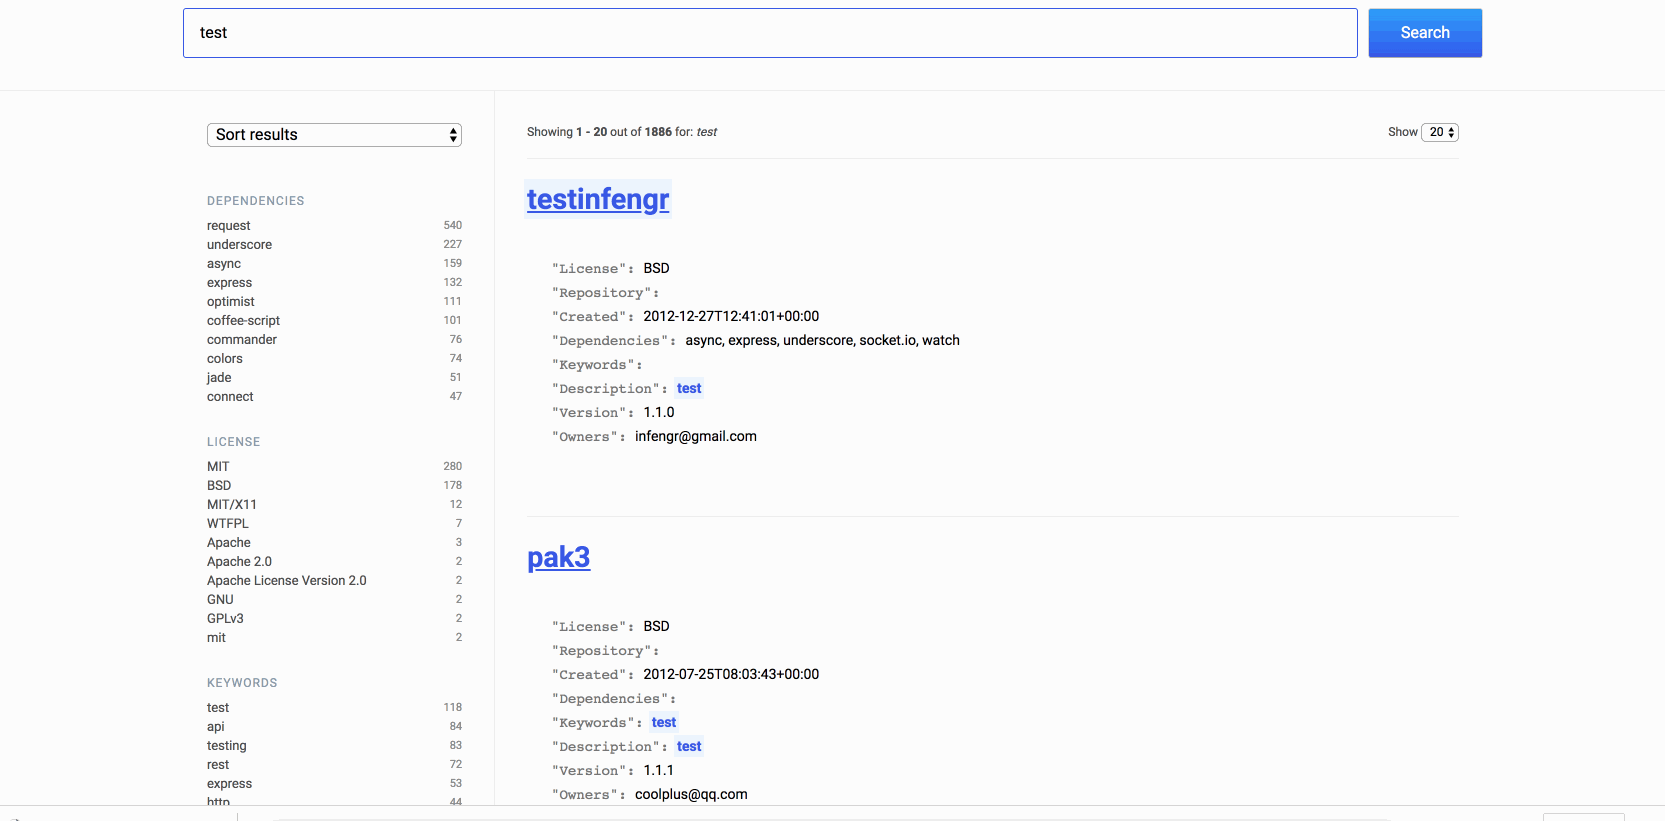Viewport: 1665px width, 821px height.
Task: Click testinfengr version 1.1.0
Action: click(x=659, y=412)
